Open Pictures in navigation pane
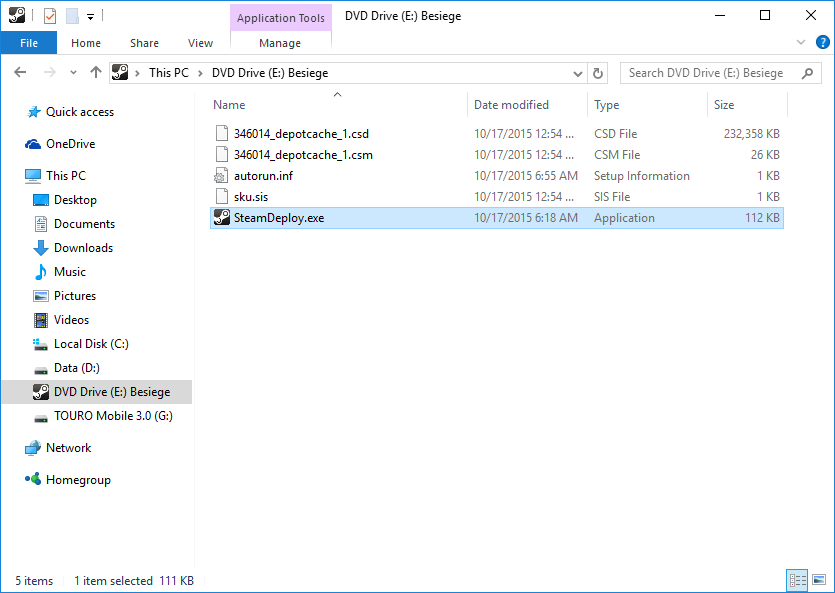Image resolution: width=835 pixels, height=593 pixels. pos(75,295)
